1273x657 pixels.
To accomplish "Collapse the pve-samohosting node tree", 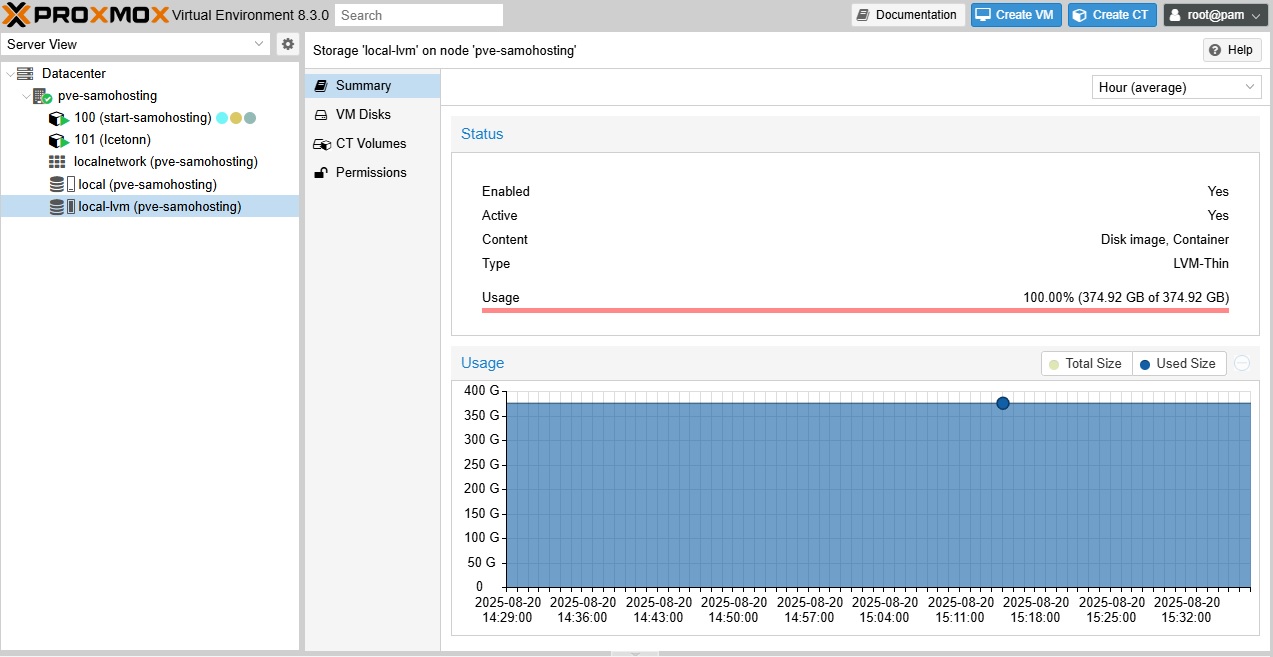I will coord(26,96).
